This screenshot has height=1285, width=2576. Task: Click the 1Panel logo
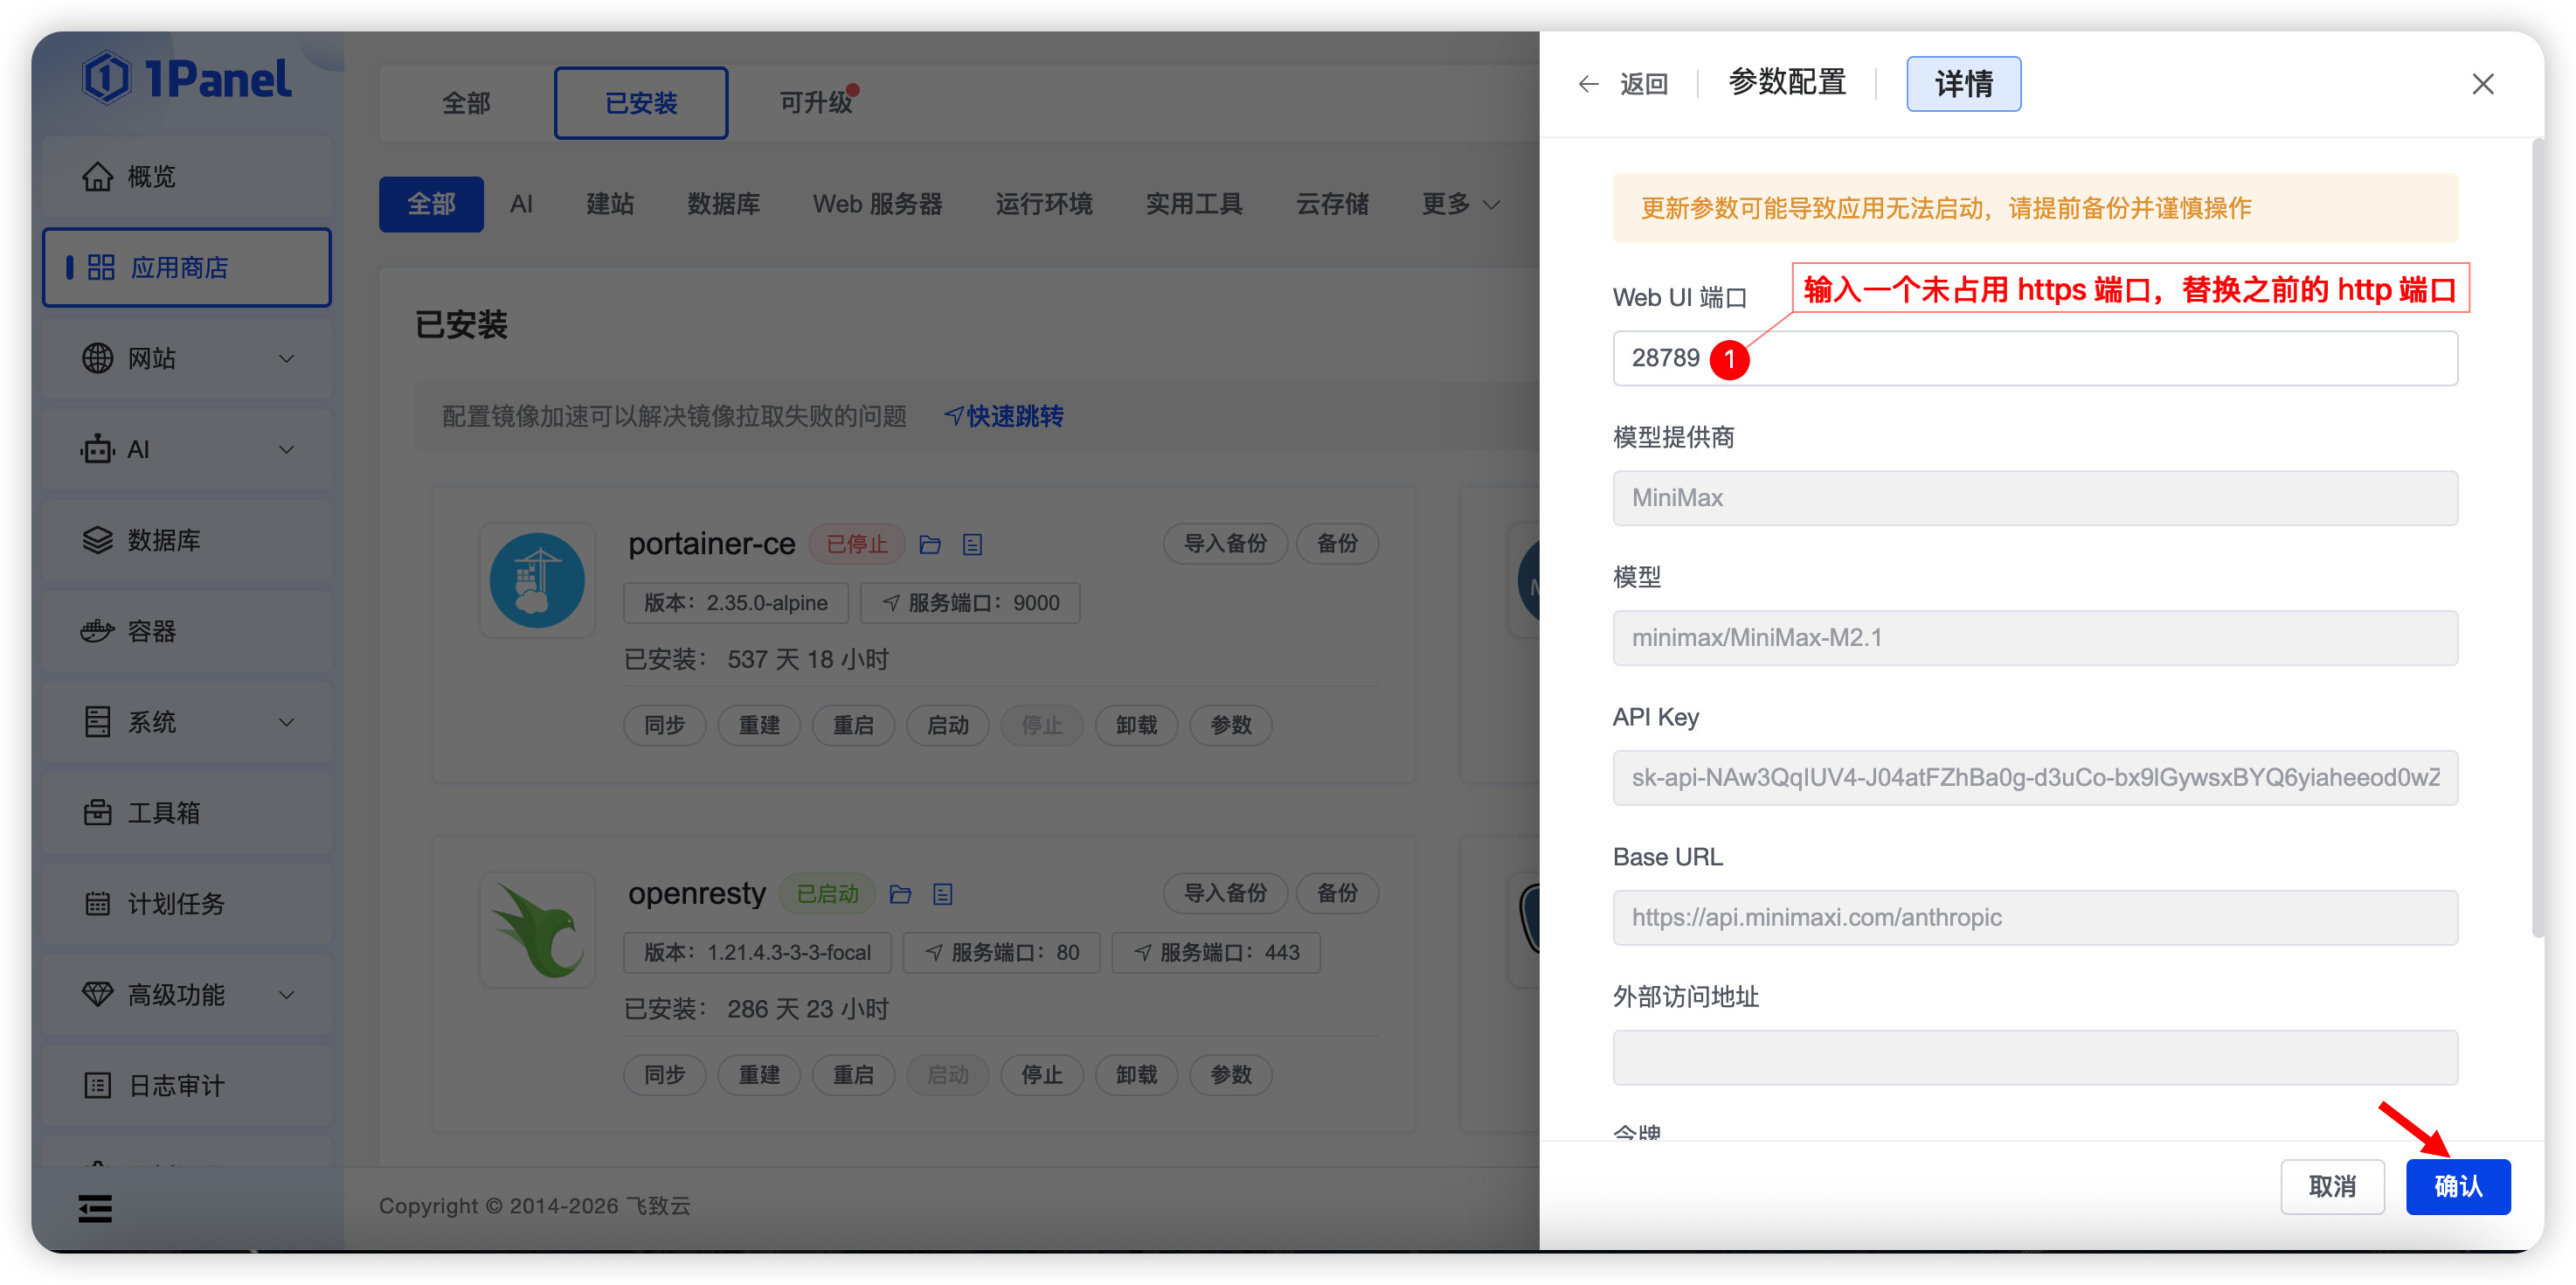tap(187, 78)
